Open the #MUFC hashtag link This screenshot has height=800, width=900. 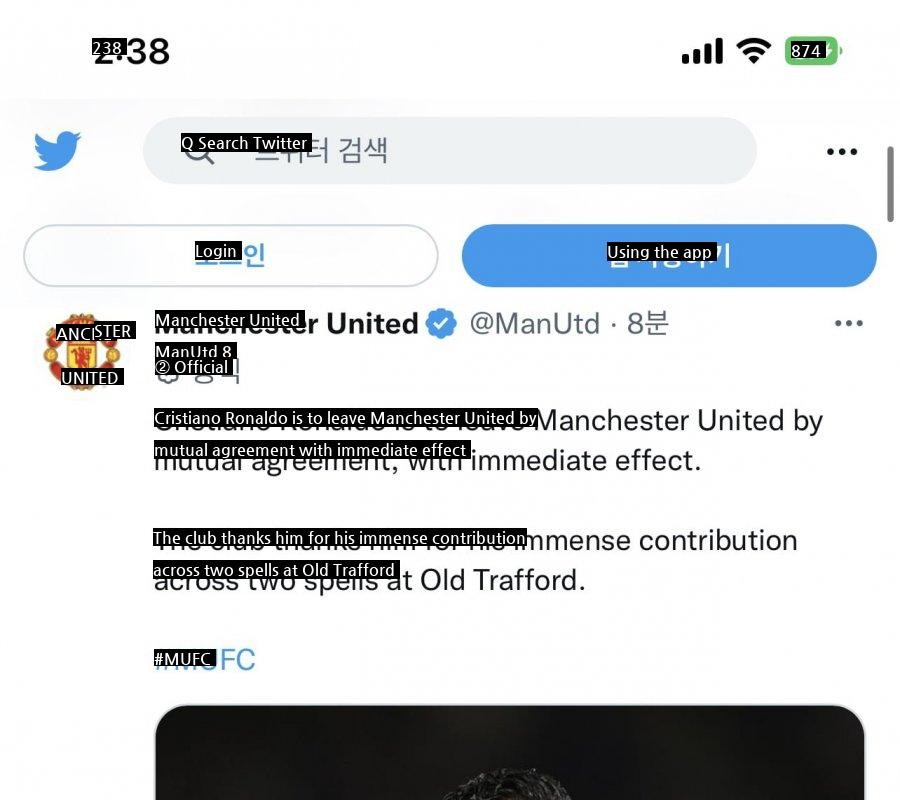click(x=204, y=659)
